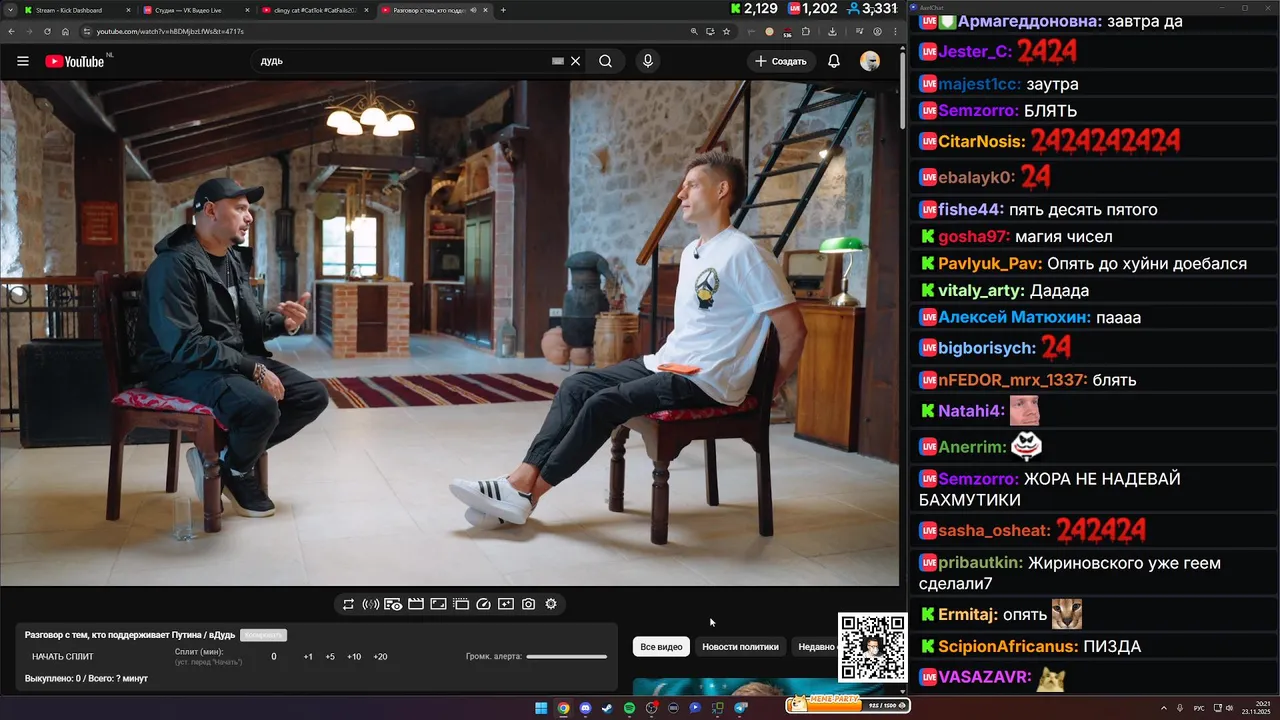Open Telegram from the taskbar
The image size is (1280, 720).
(741, 708)
